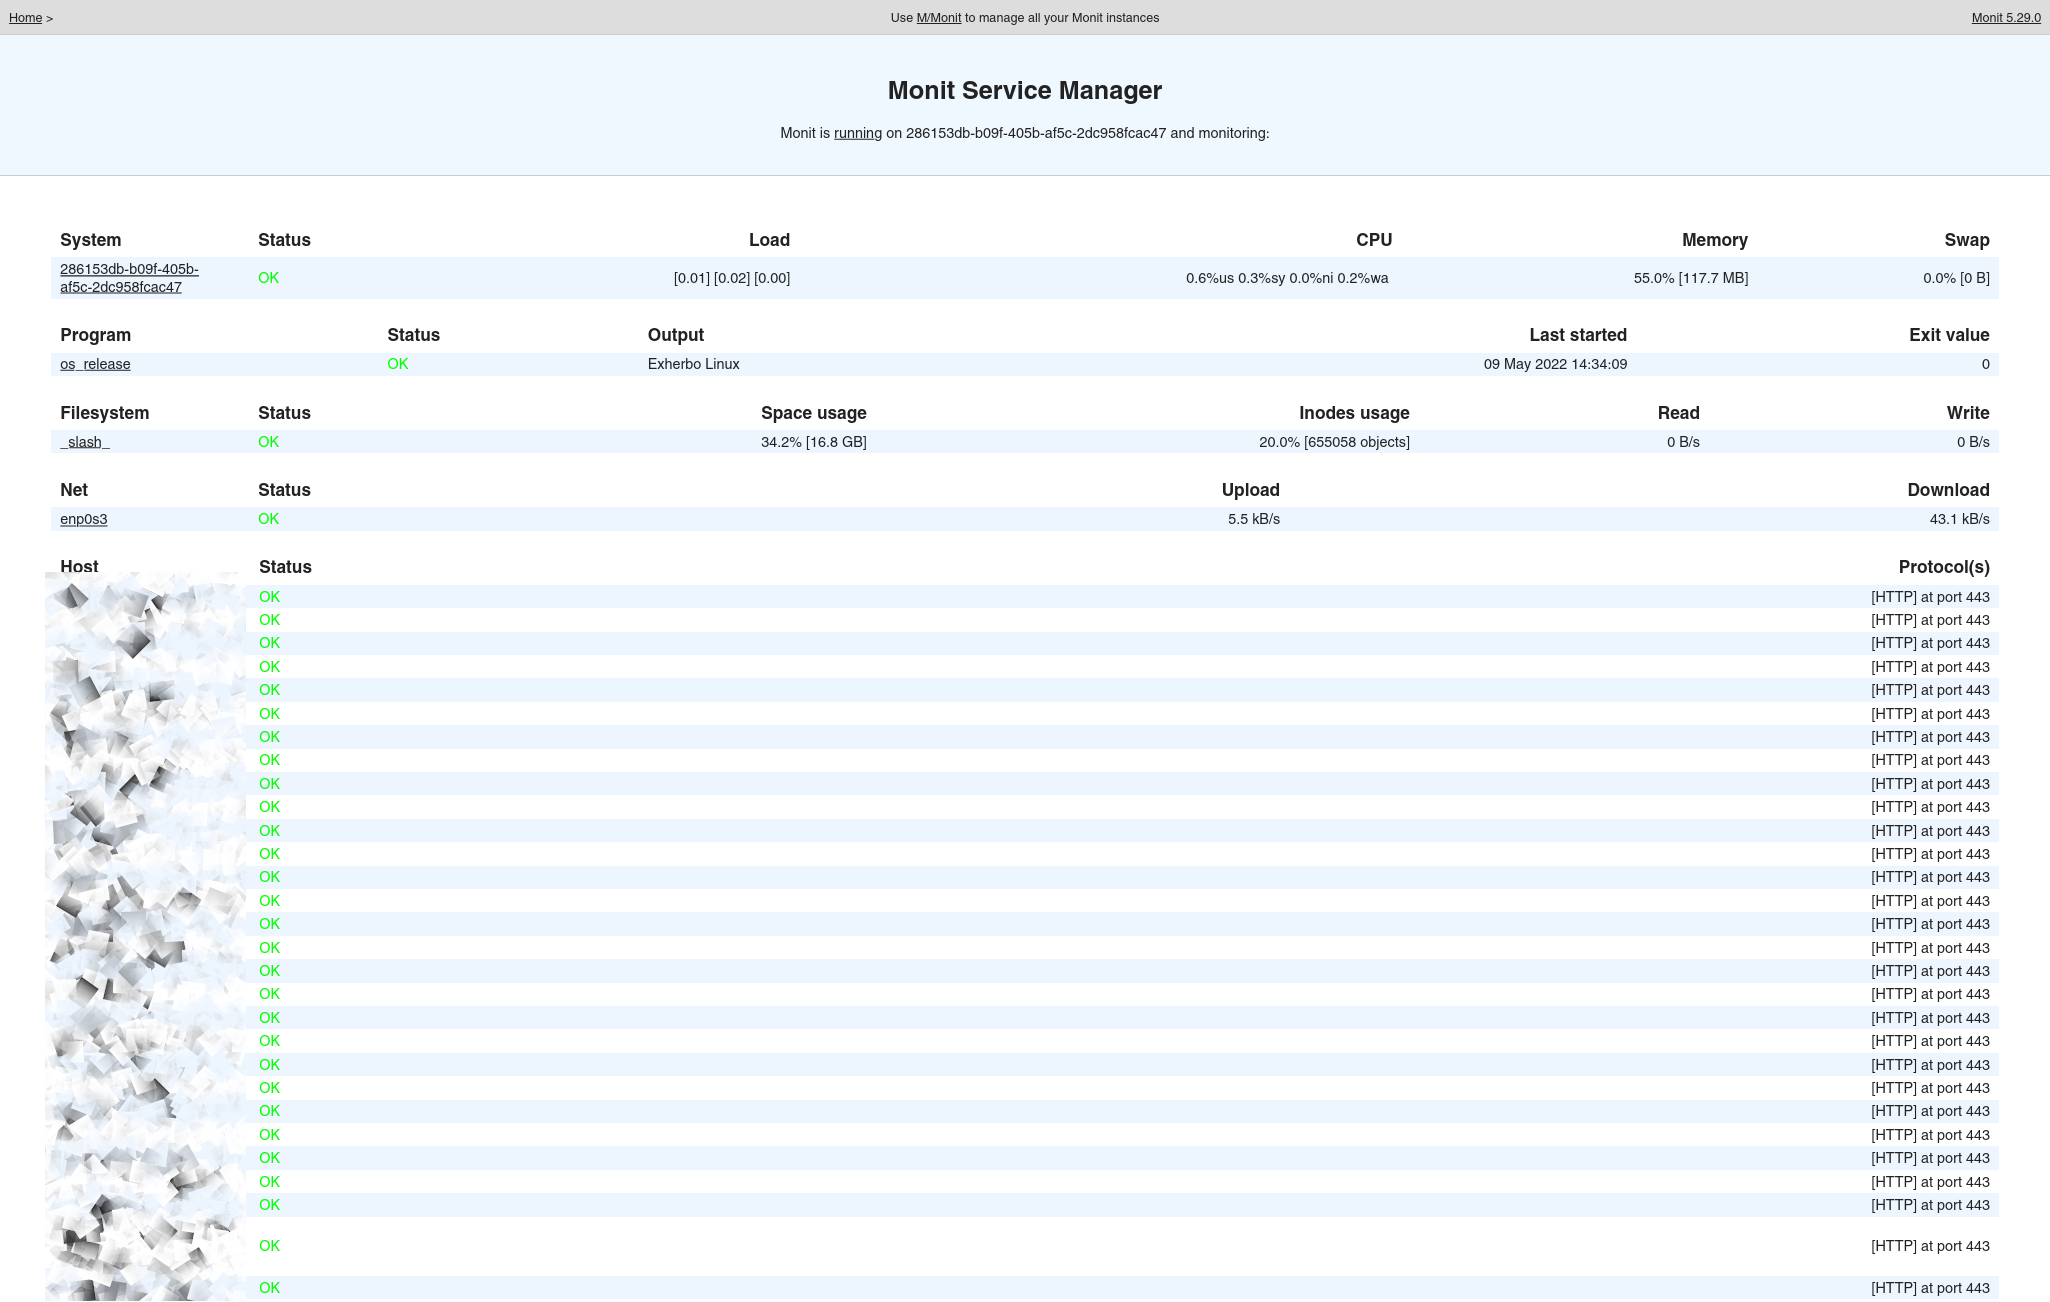
Task: Click the os_release OK status
Action: click(x=397, y=364)
